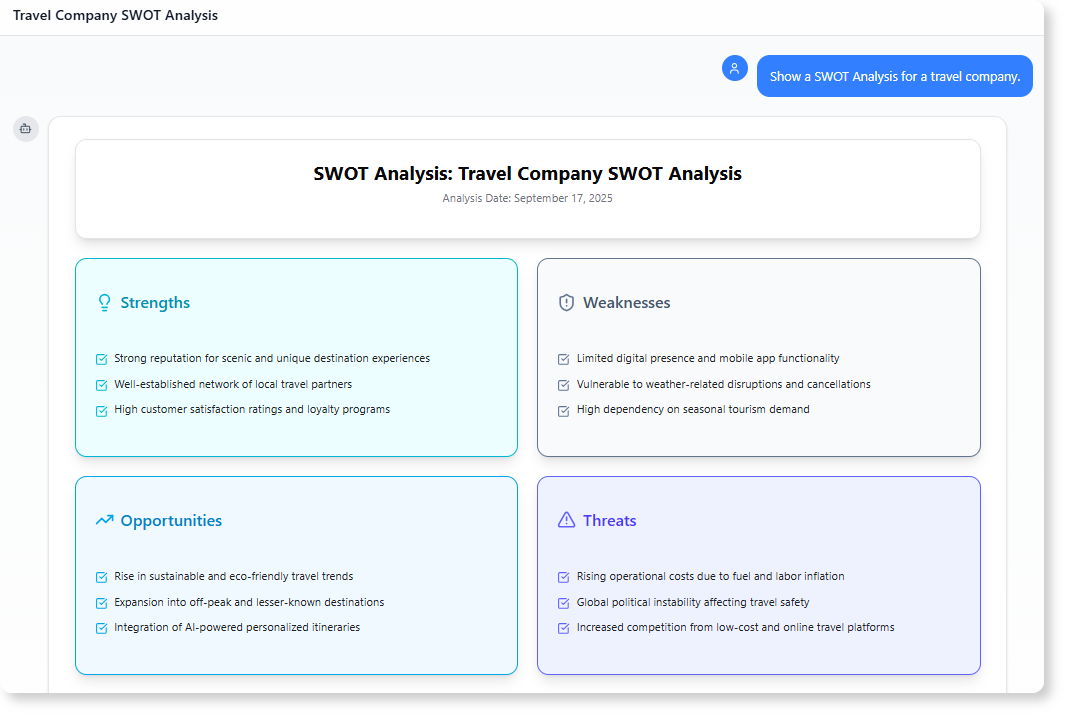Click the check icon beside "High customer satisfaction ratings"

[x=101, y=410]
